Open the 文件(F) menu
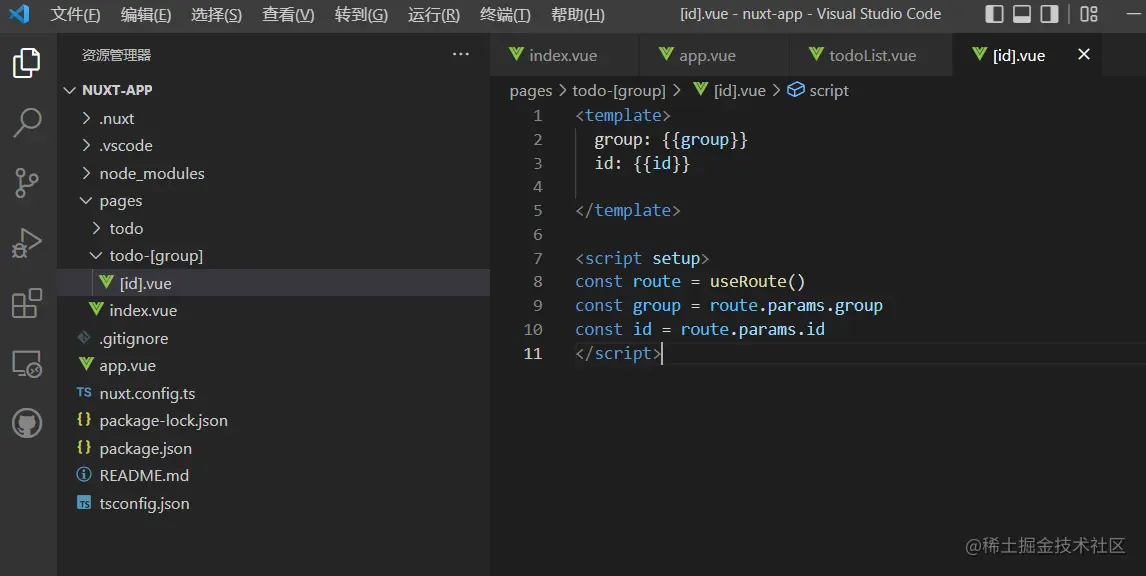Screen dimensions: 1146x576 pyautogui.click(x=75, y=15)
